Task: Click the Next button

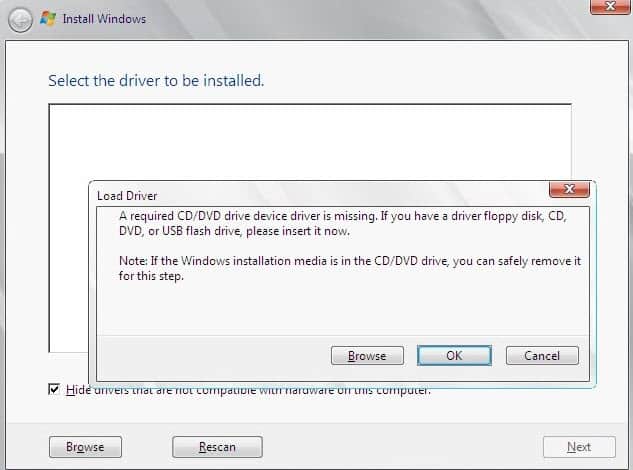Action: pyautogui.click(x=579, y=447)
